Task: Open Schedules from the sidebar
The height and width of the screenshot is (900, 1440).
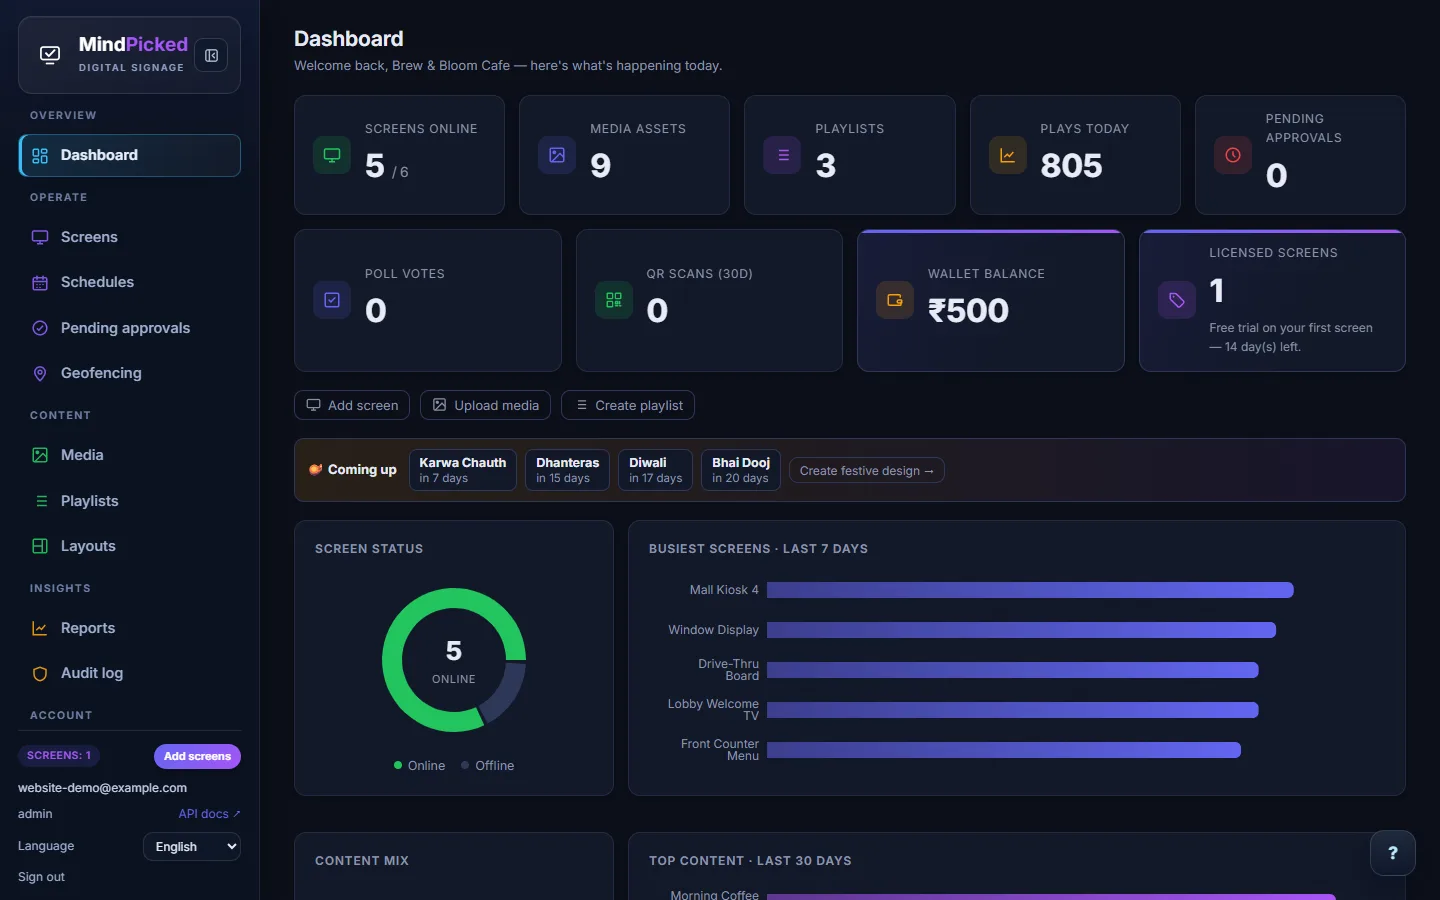Action: [130, 283]
